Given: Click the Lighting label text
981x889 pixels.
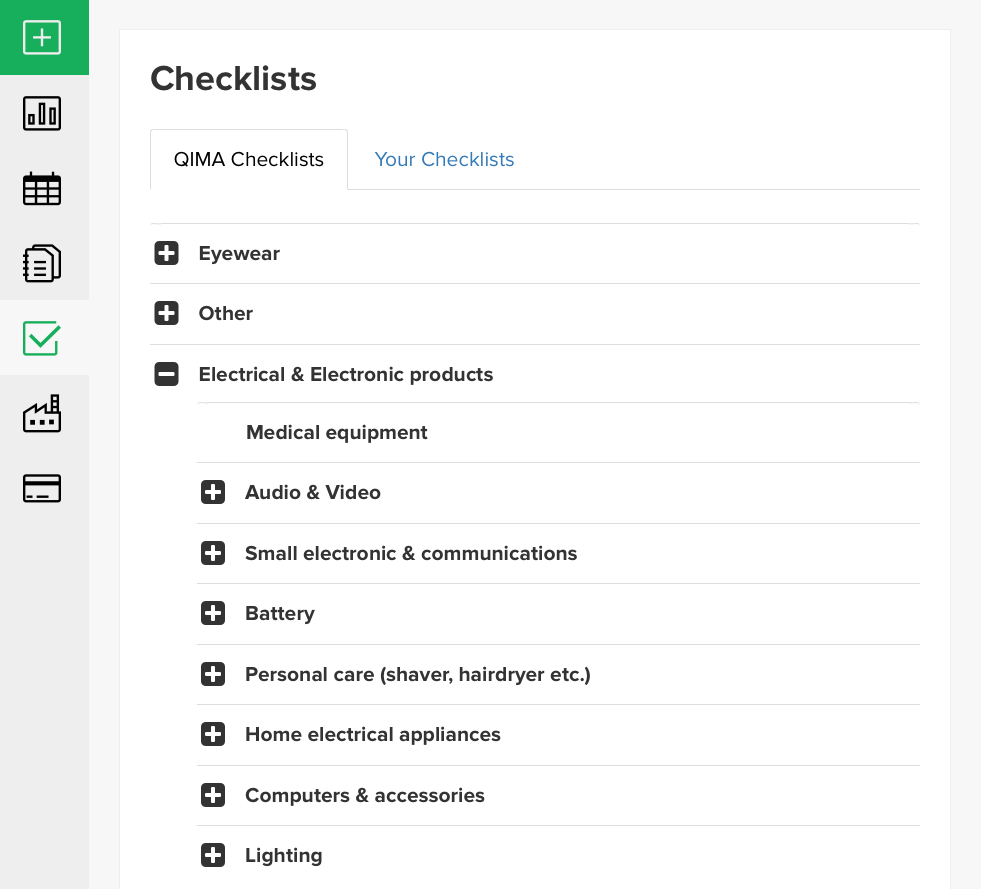Looking at the screenshot, I should (283, 856).
